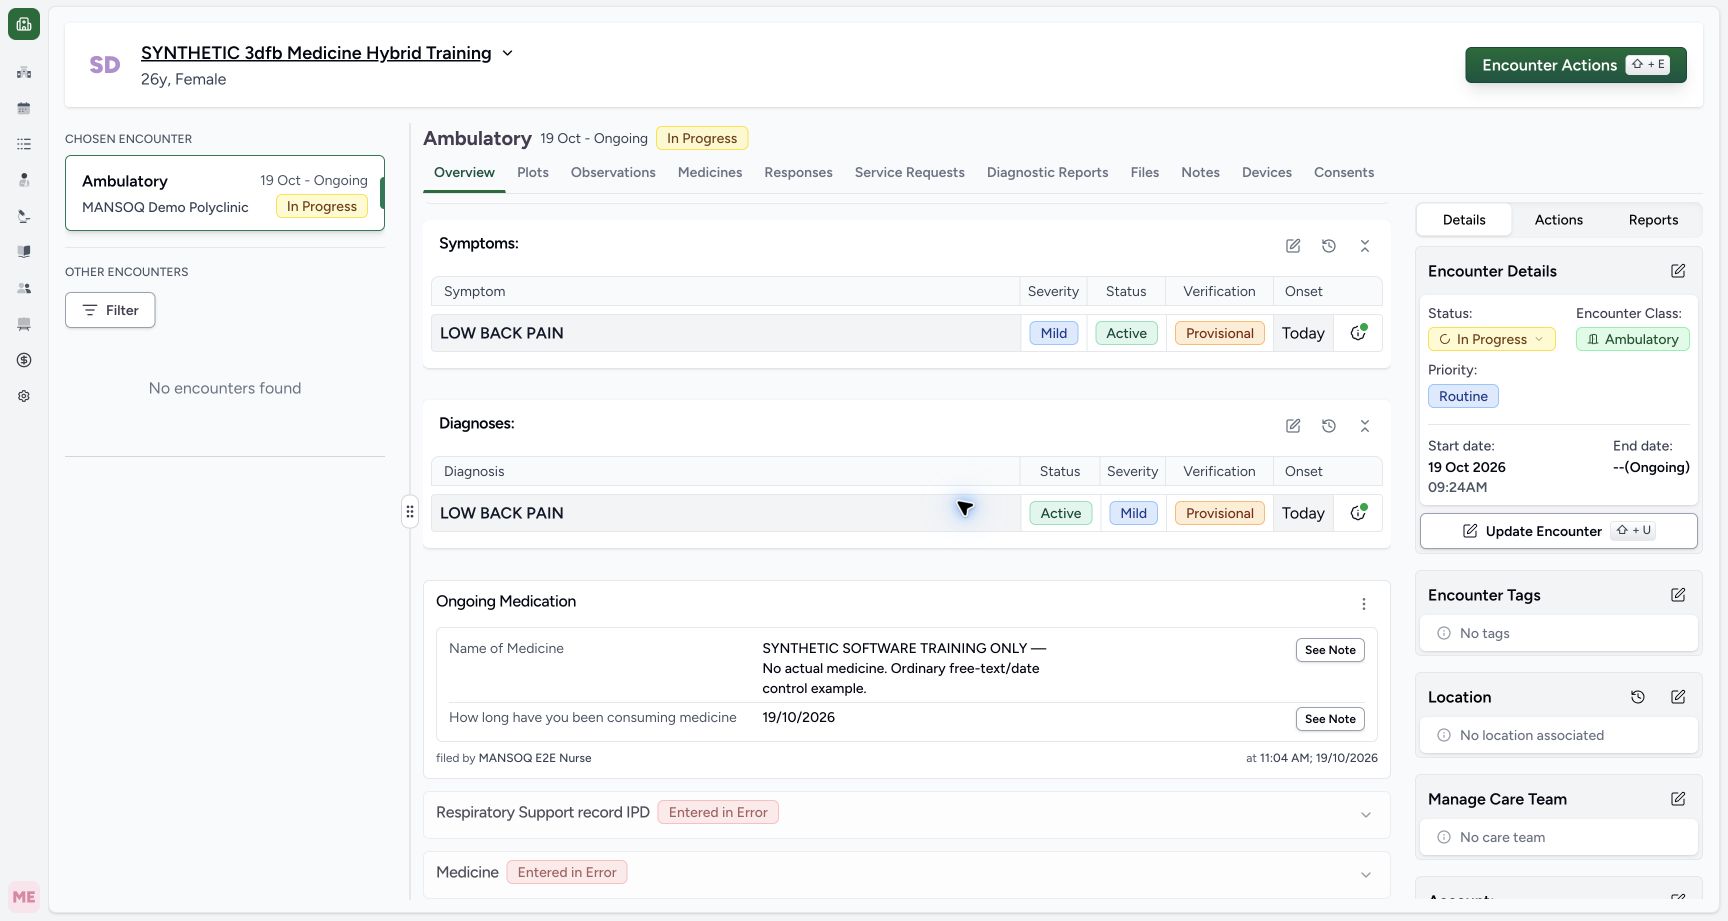Click the Ambulatory encounter class badge
Screen dimensions: 1728x921
[1633, 339]
